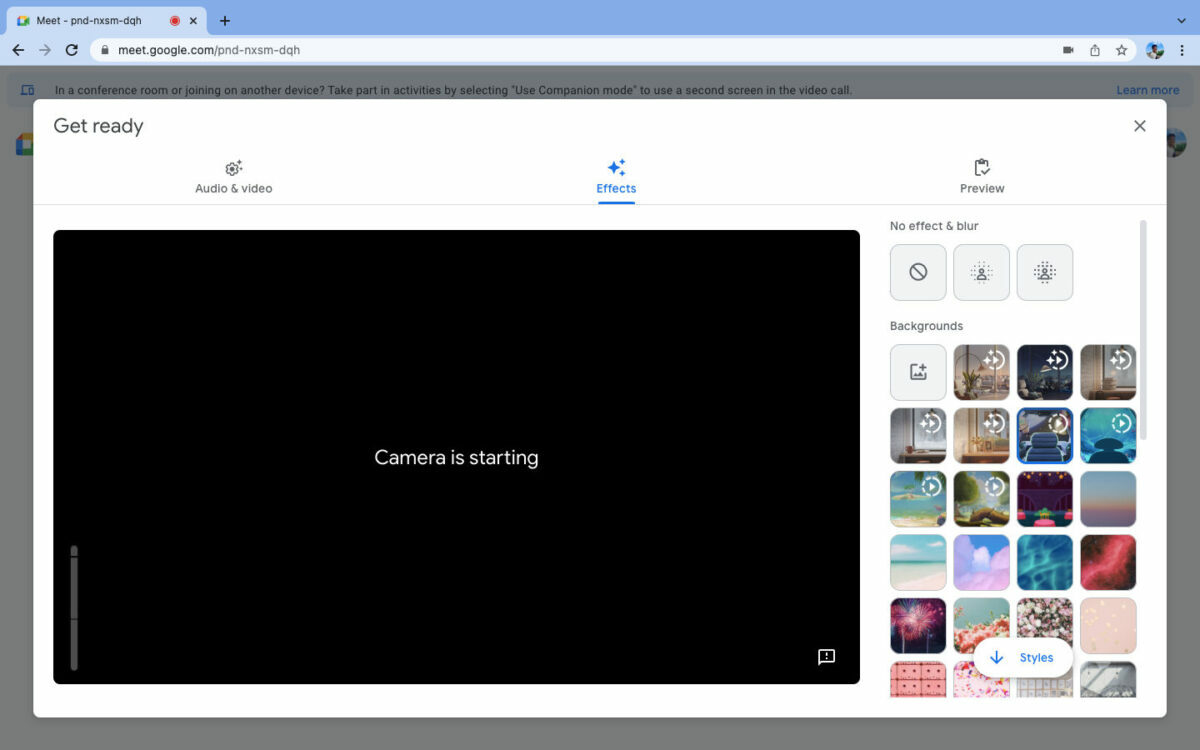
Task: Open the Learn more link
Action: [x=1147, y=89]
